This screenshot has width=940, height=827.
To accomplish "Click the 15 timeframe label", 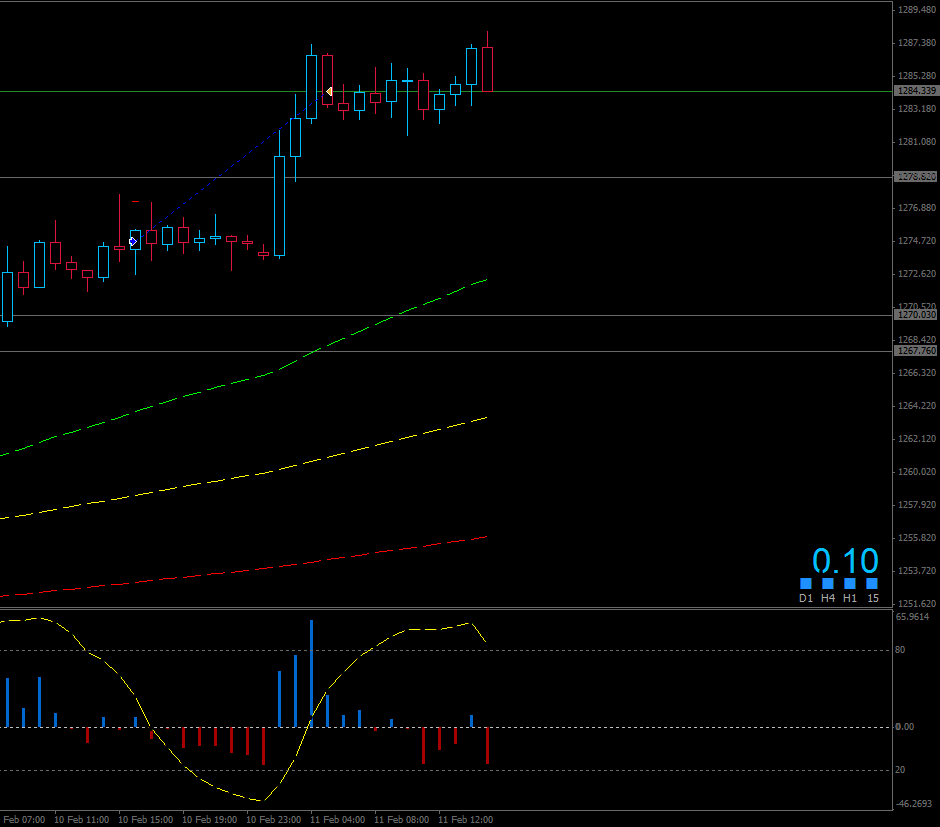I will click(x=873, y=598).
